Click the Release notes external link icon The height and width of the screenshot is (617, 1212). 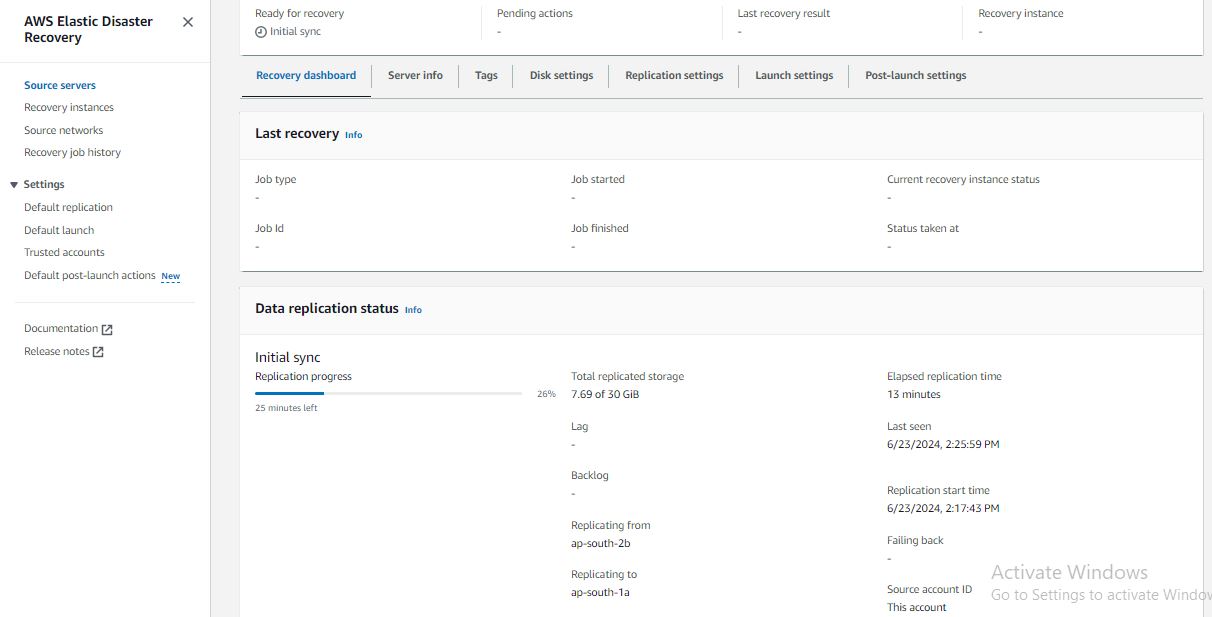(x=98, y=352)
